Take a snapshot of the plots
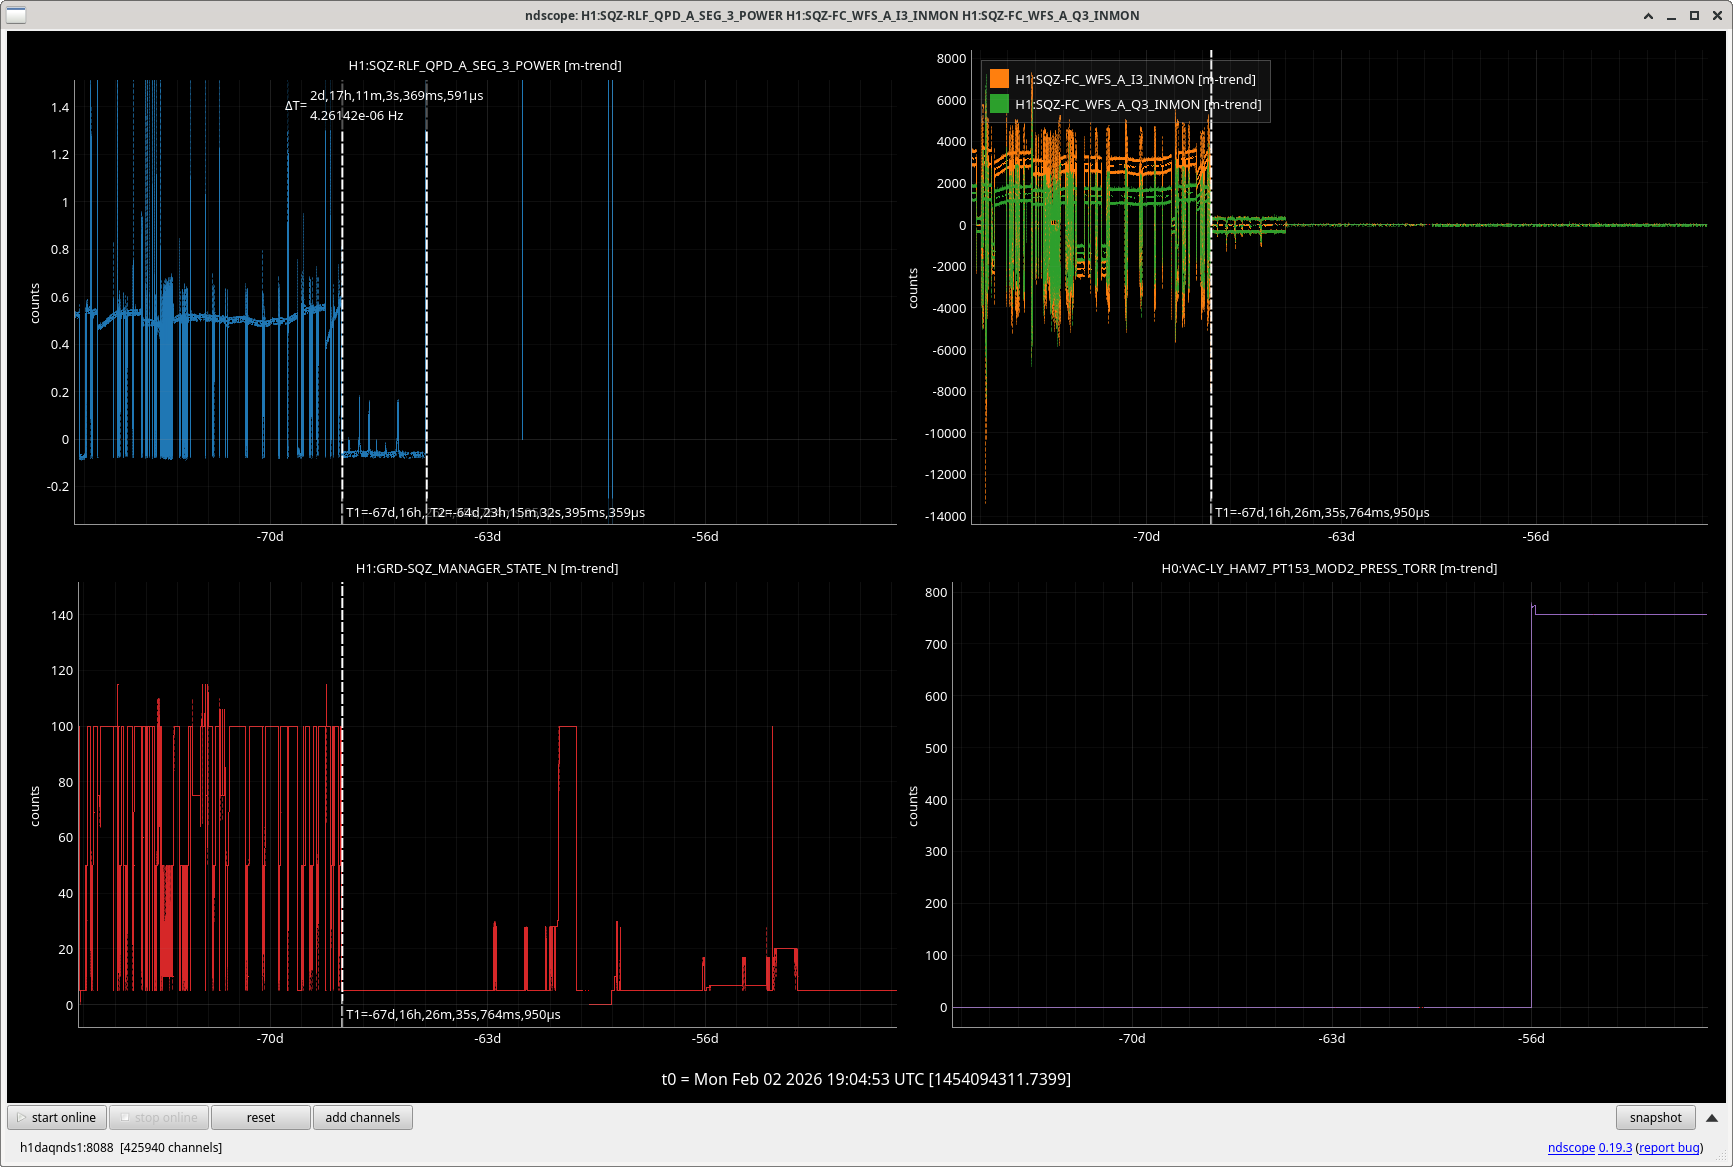This screenshot has width=1733, height=1167. [x=1655, y=1117]
